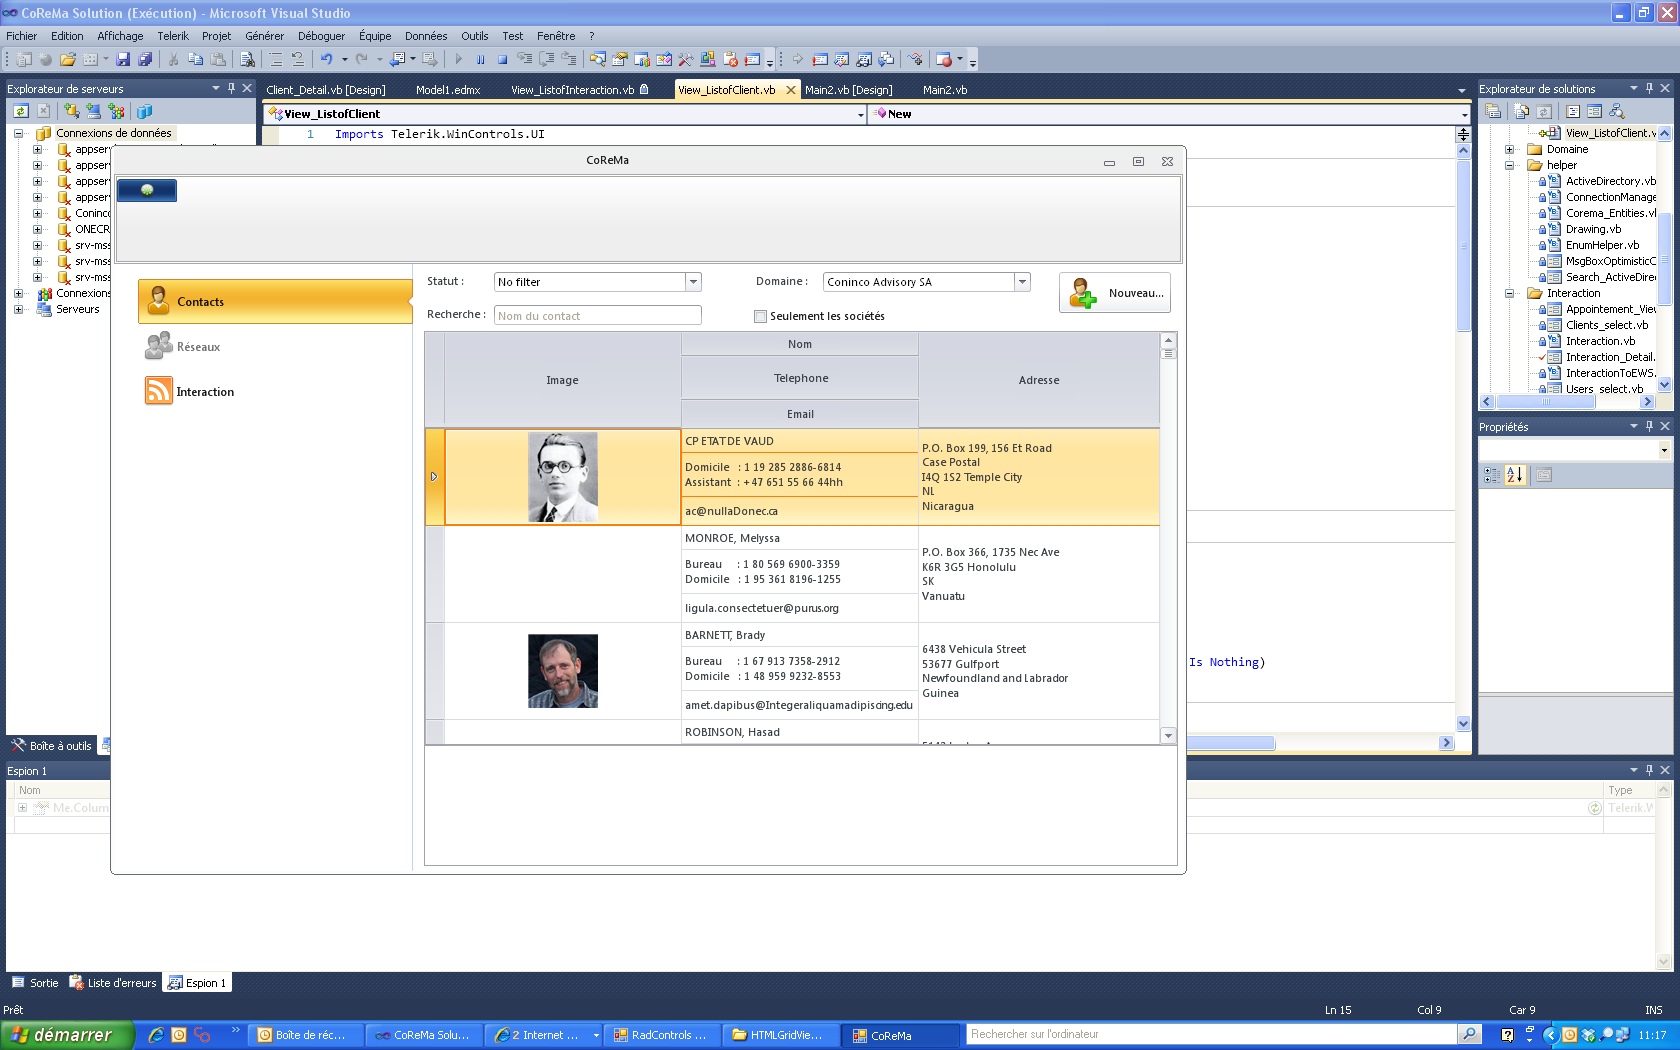1680x1050 pixels.
Task: Collapse the Connexions de données node
Action: click(x=18, y=133)
